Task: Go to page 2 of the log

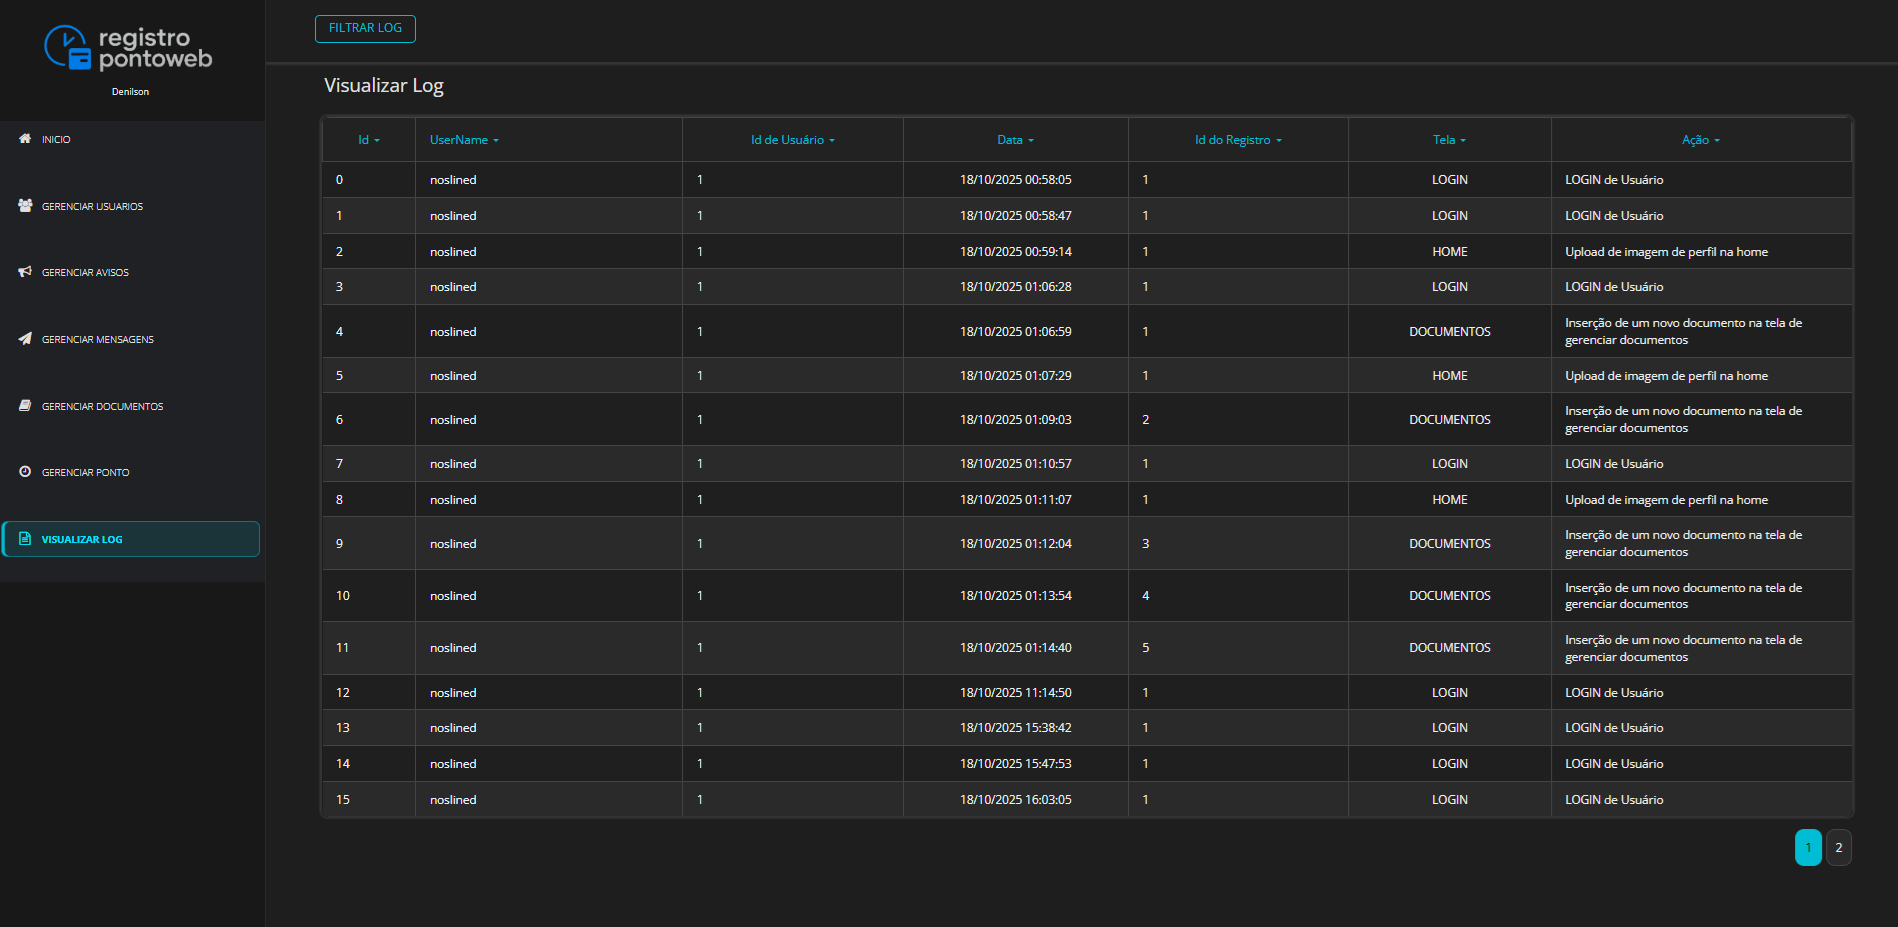Action: (1838, 848)
